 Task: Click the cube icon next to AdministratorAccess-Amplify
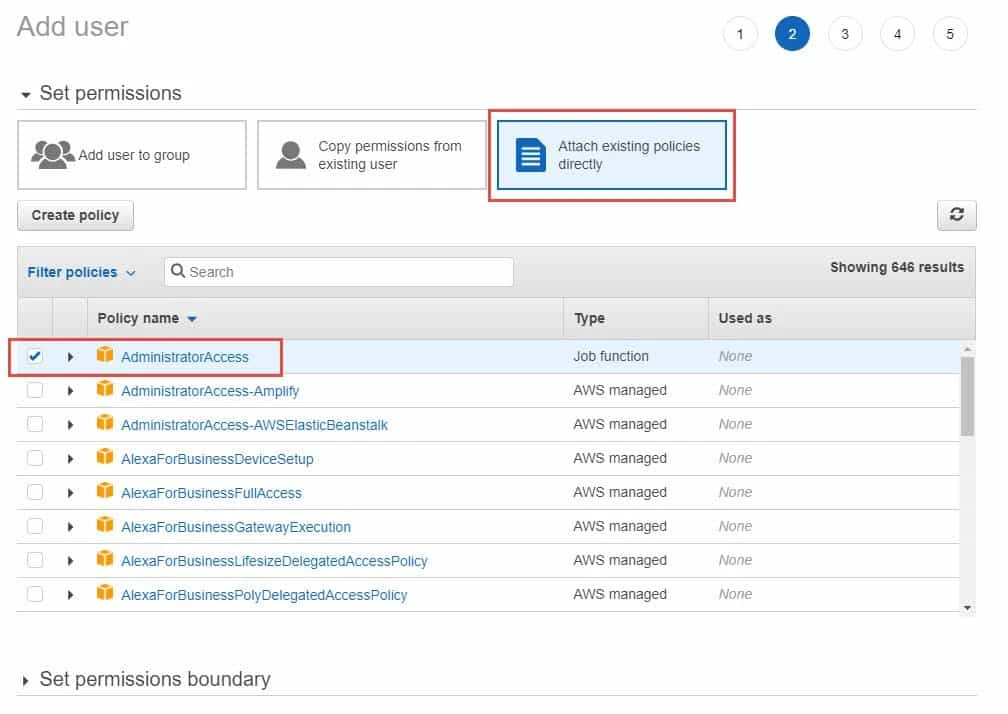[x=106, y=389]
